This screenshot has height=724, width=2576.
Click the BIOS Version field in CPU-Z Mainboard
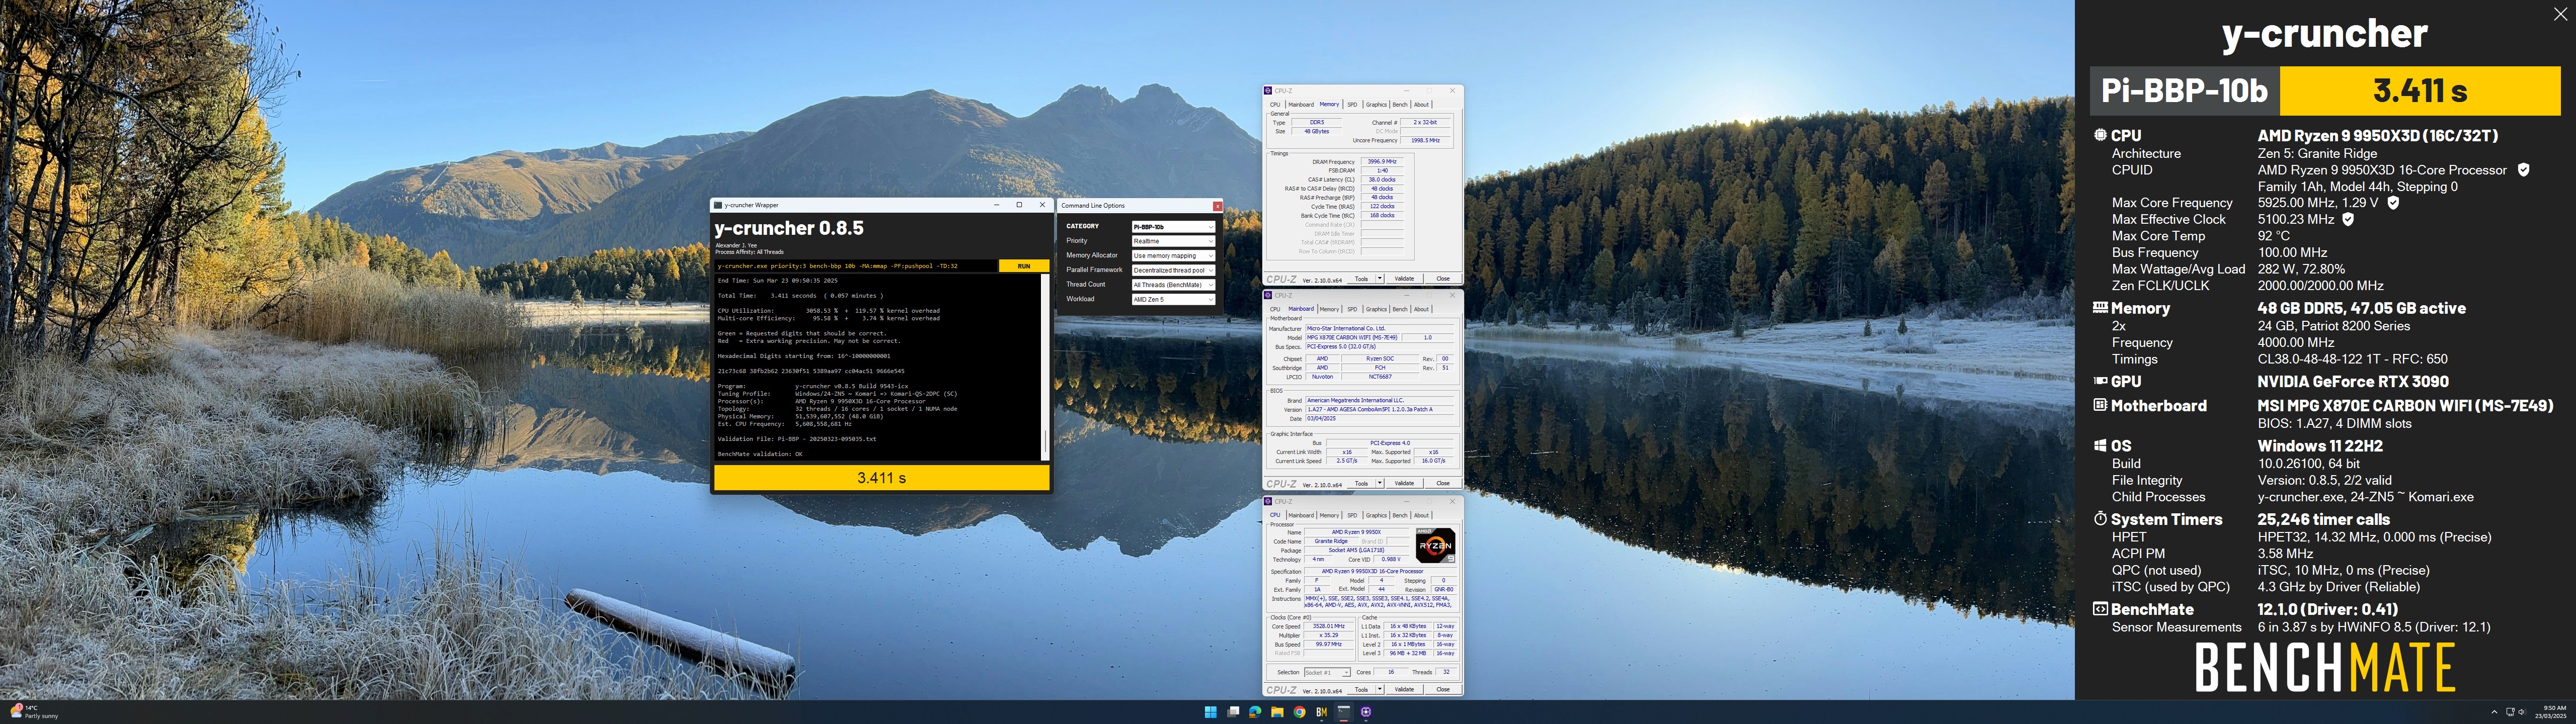pyautogui.click(x=1379, y=409)
